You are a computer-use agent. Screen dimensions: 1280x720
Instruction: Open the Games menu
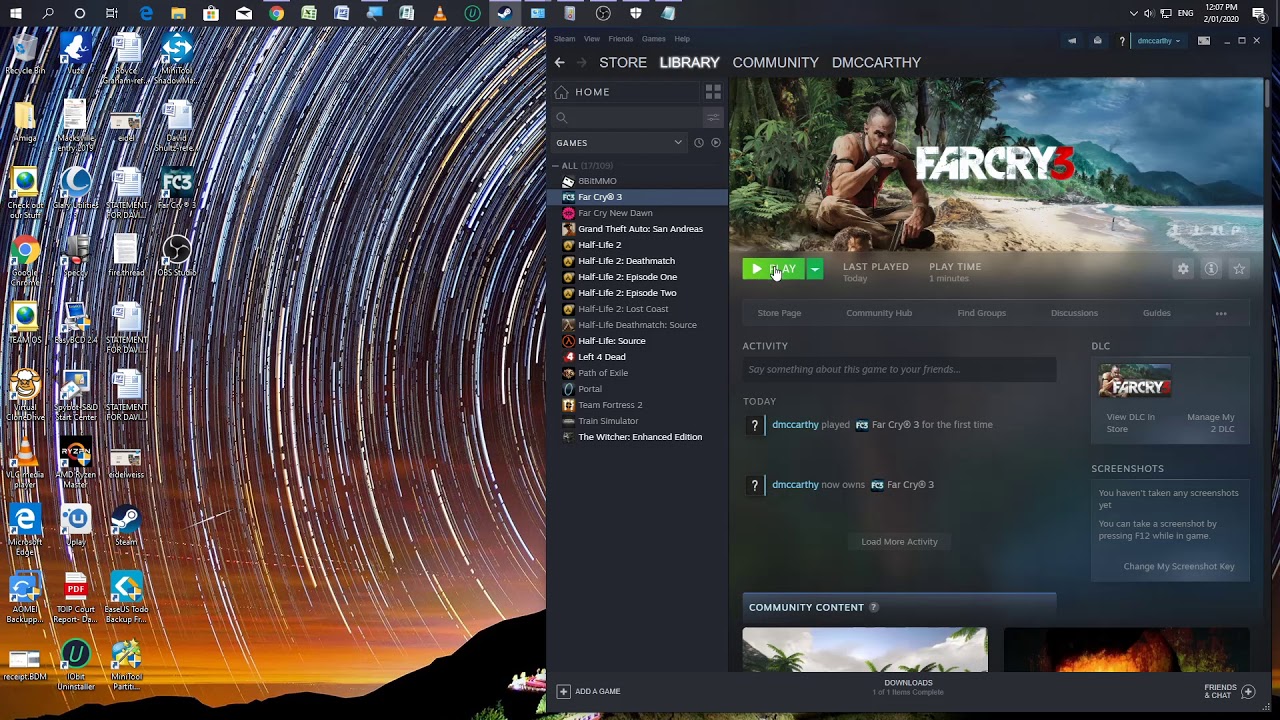coord(654,39)
